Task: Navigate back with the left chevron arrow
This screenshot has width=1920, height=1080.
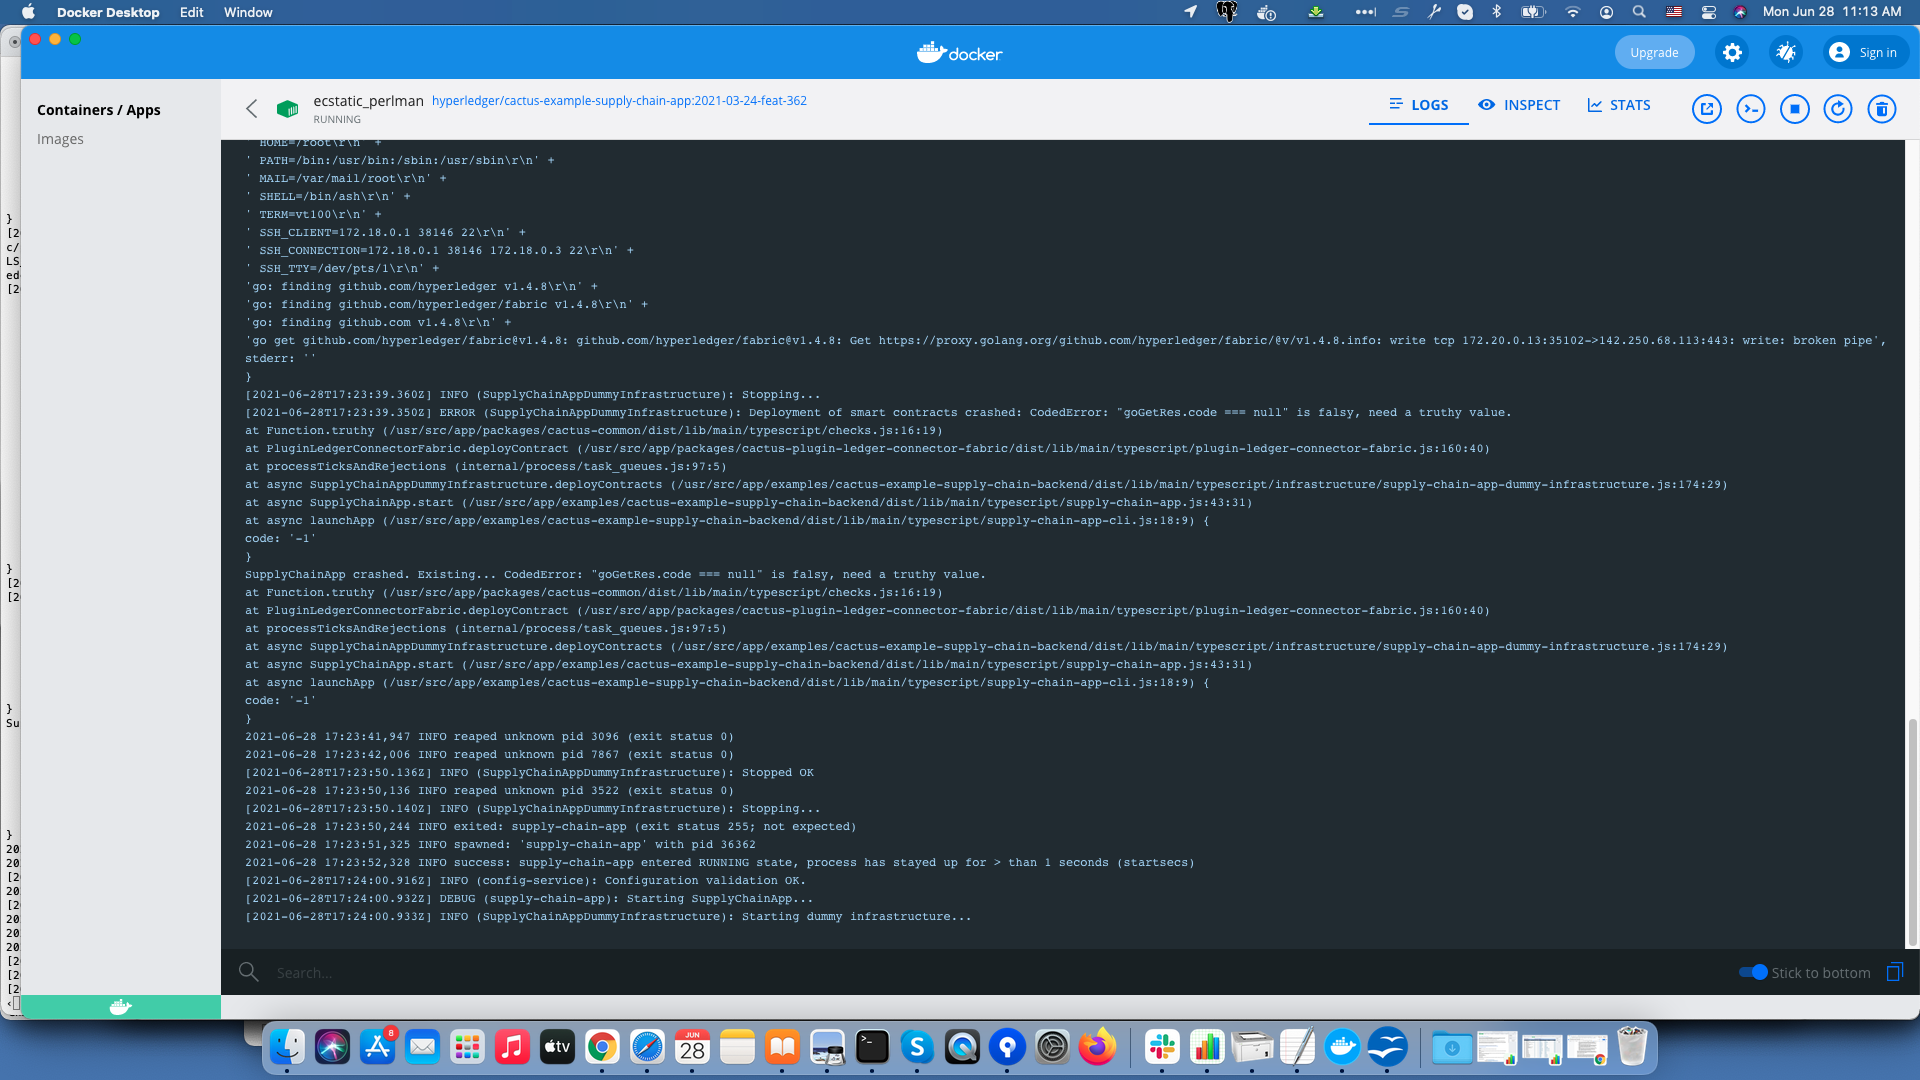Action: pyautogui.click(x=252, y=108)
